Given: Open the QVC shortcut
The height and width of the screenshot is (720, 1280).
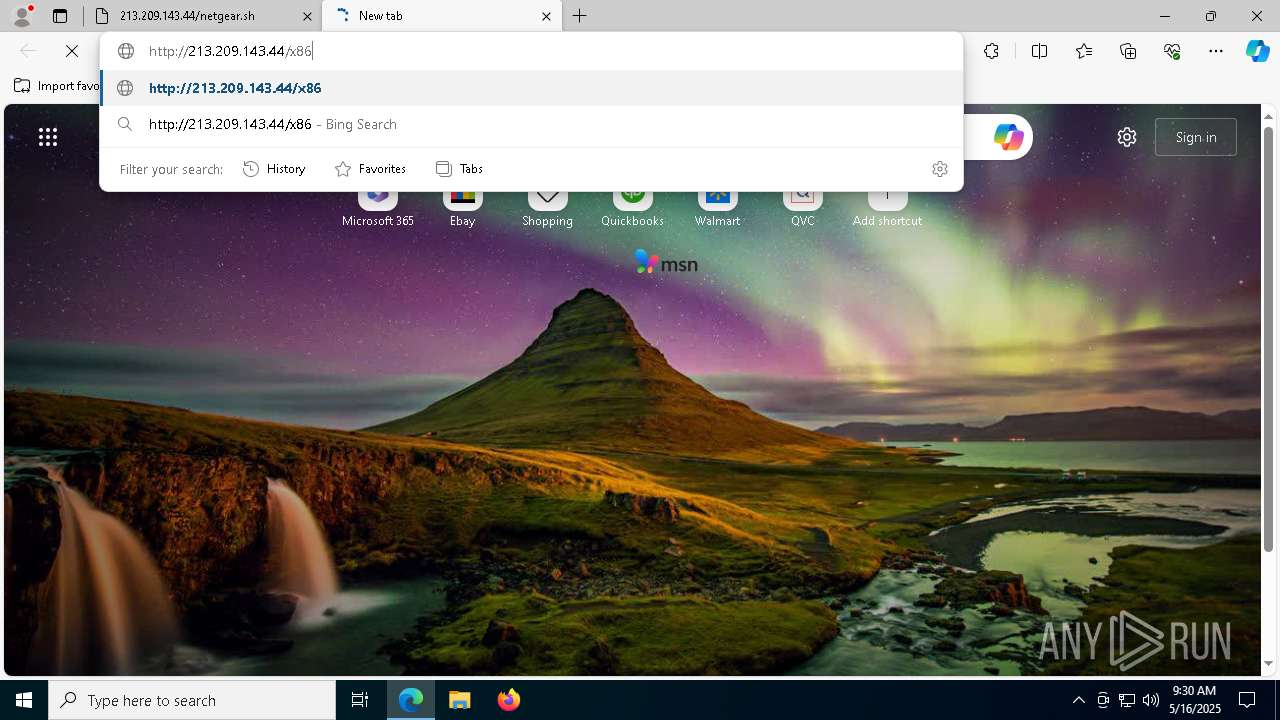Looking at the screenshot, I should pos(802,209).
